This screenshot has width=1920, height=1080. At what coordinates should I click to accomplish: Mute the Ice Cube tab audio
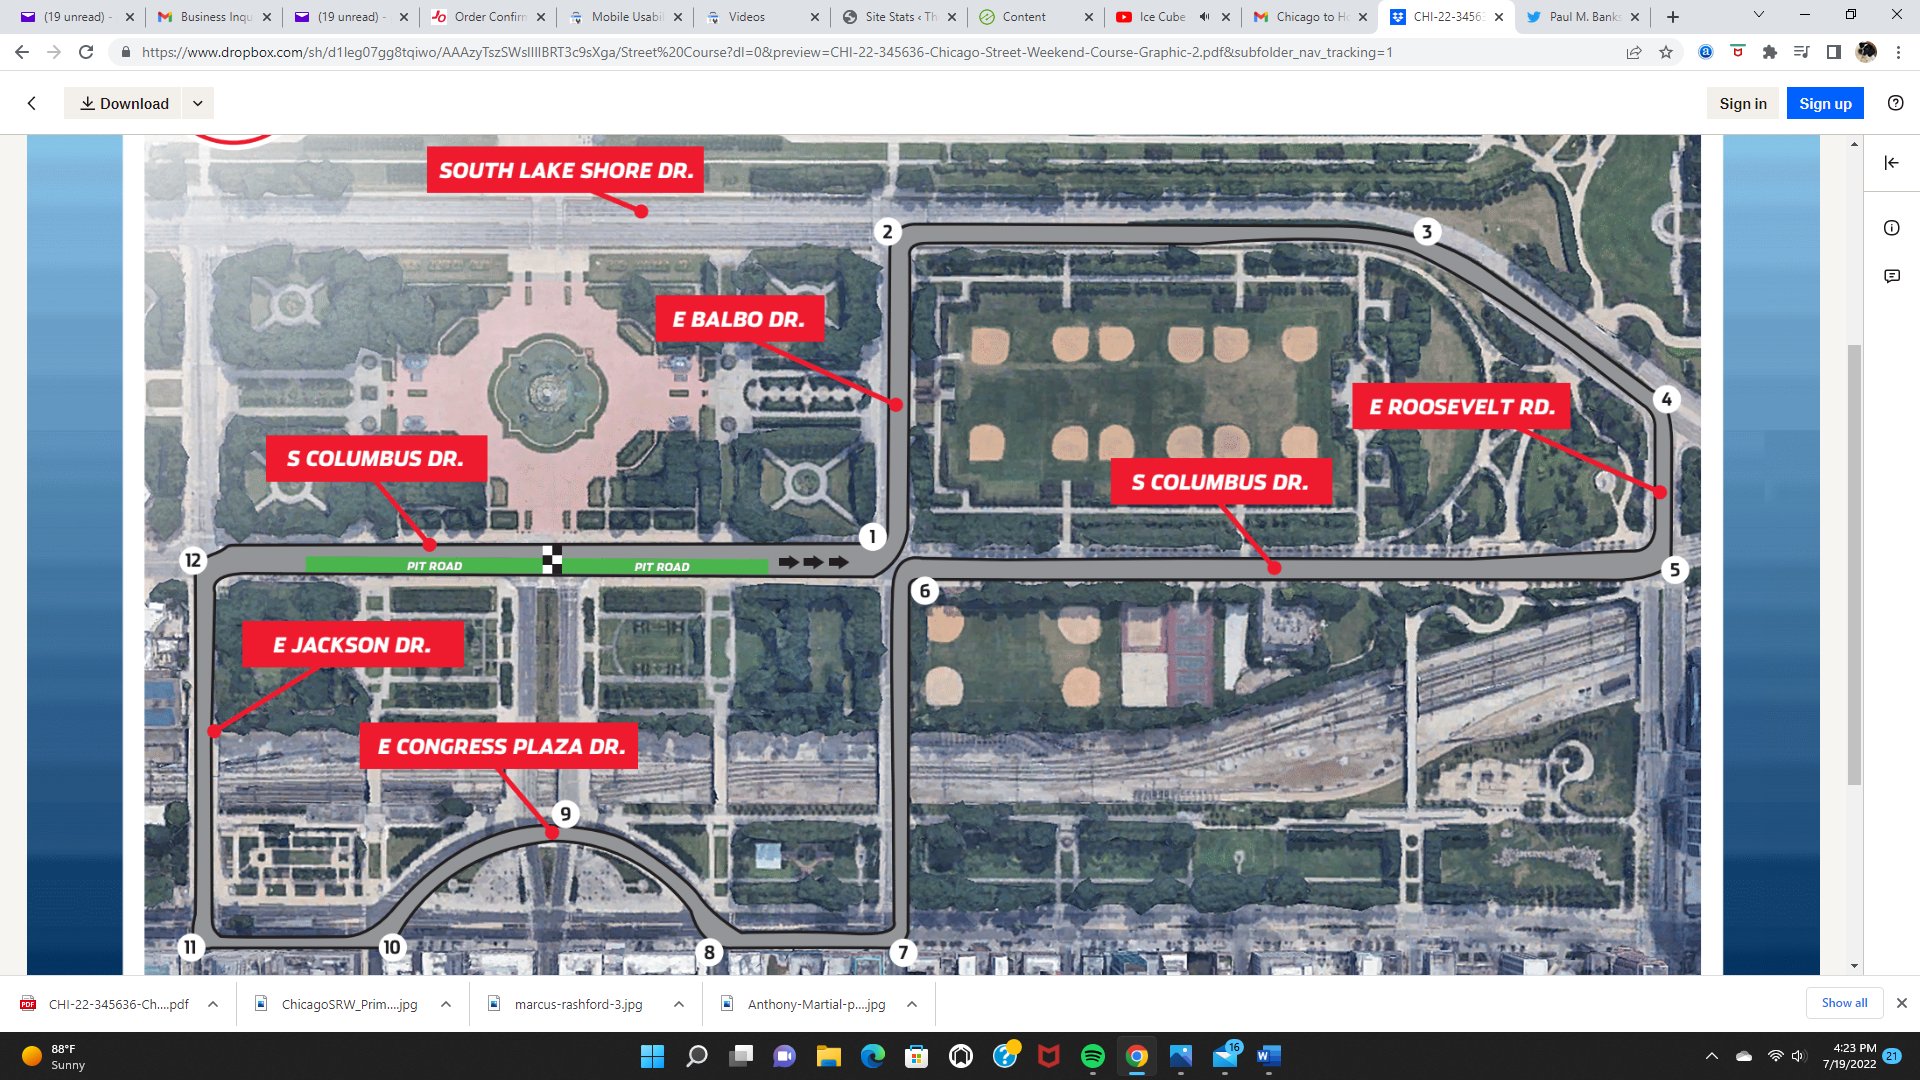(x=1204, y=17)
